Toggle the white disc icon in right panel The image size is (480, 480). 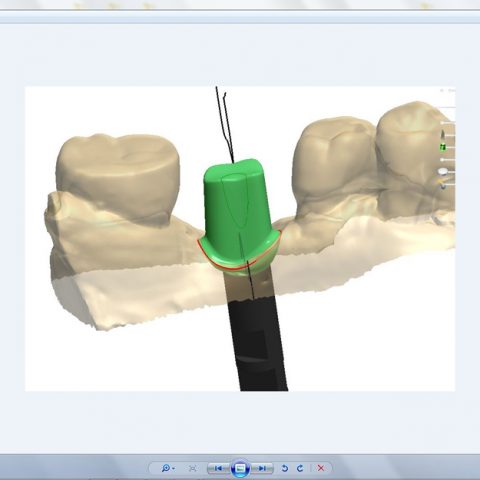443,171
